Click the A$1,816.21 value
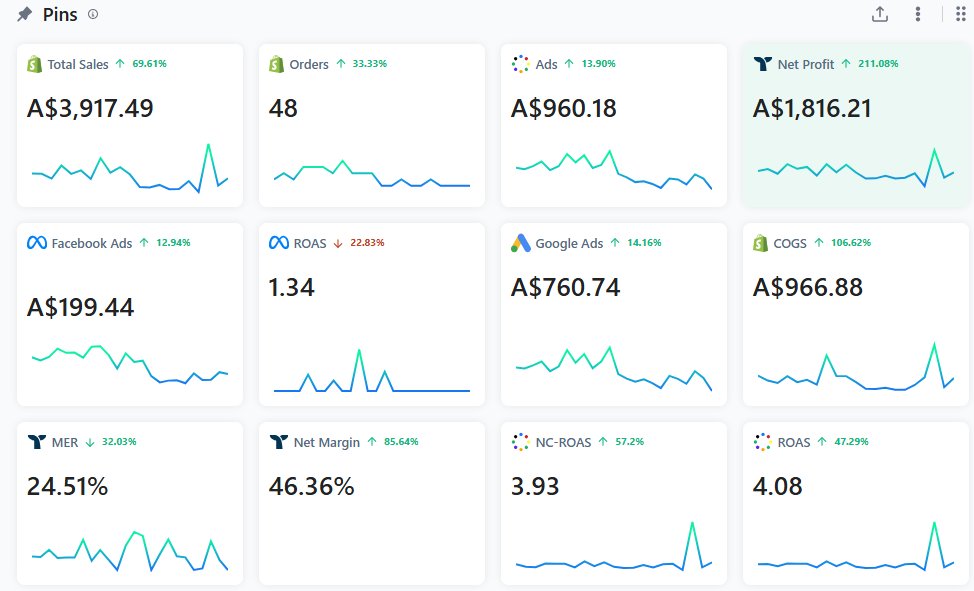Screen dimensions: 974x591 (812, 108)
